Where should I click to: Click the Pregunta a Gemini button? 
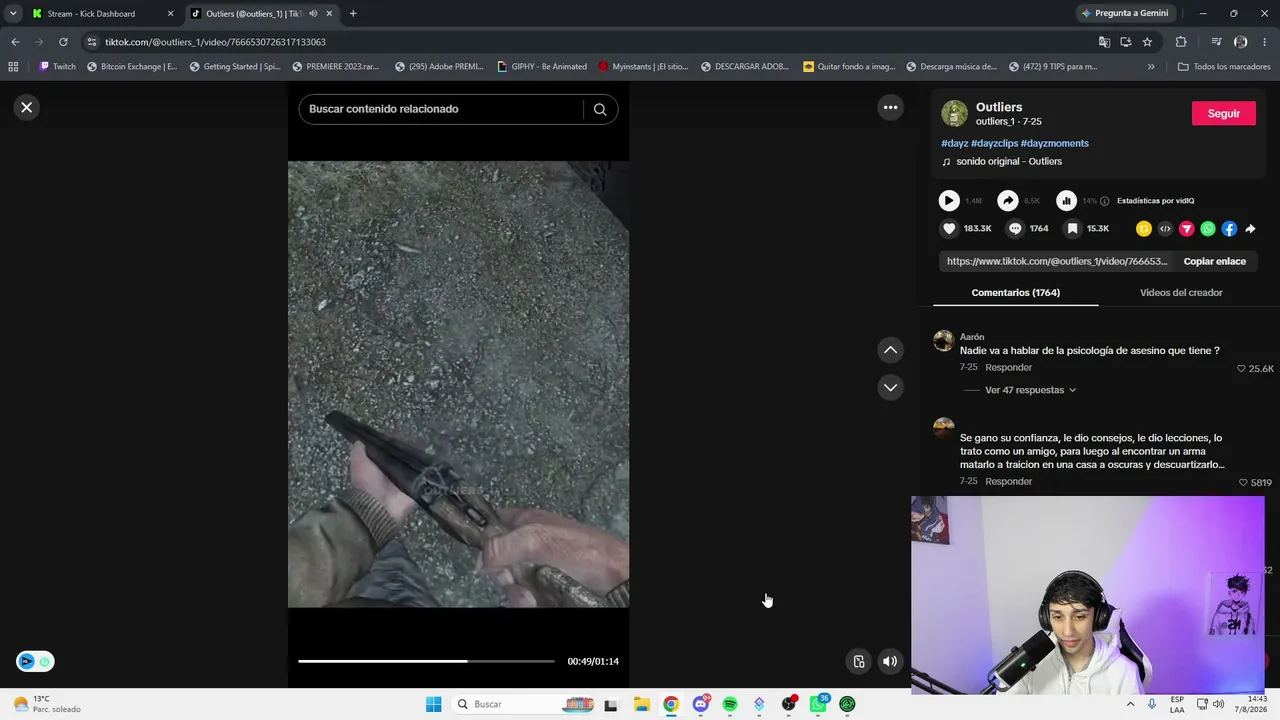click(x=1124, y=13)
